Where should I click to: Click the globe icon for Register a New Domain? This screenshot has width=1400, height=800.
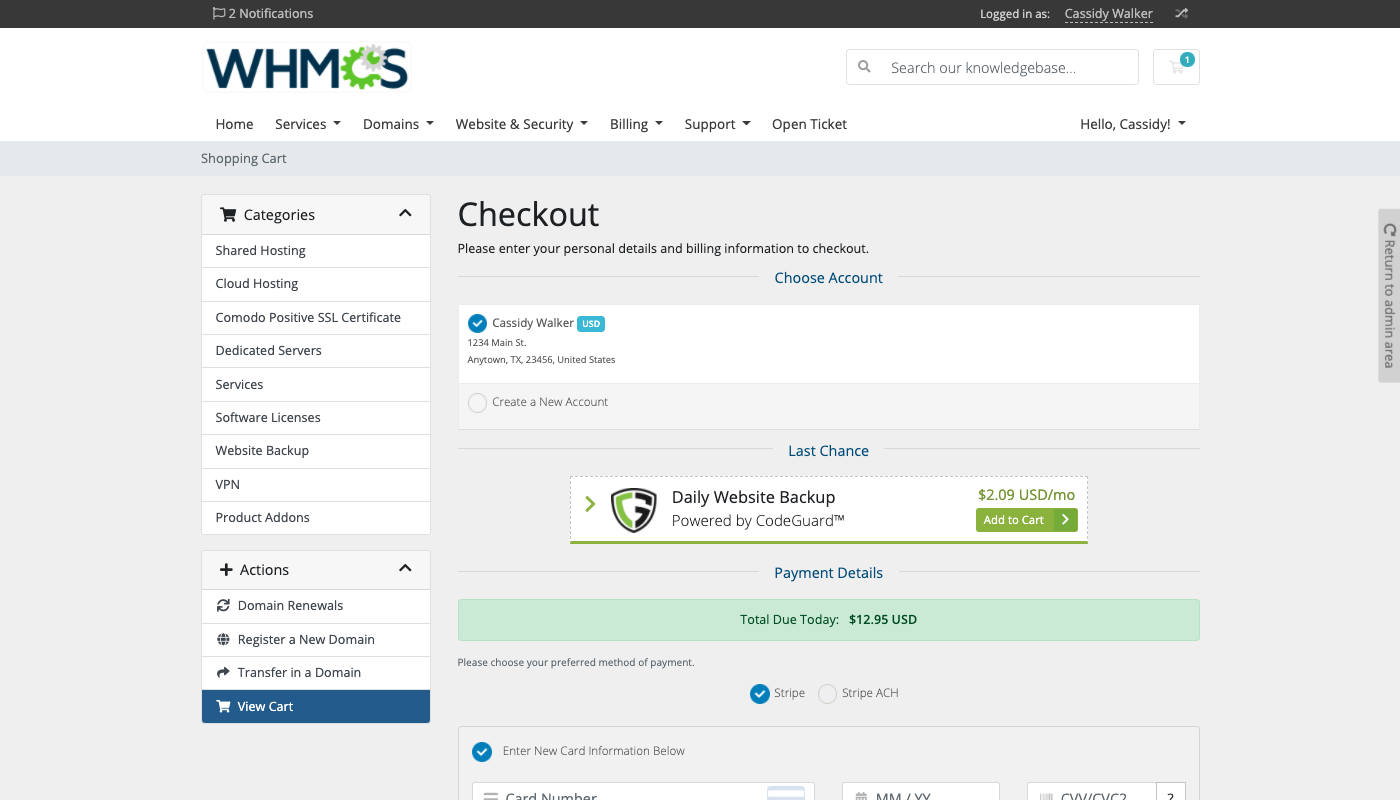[223, 640]
